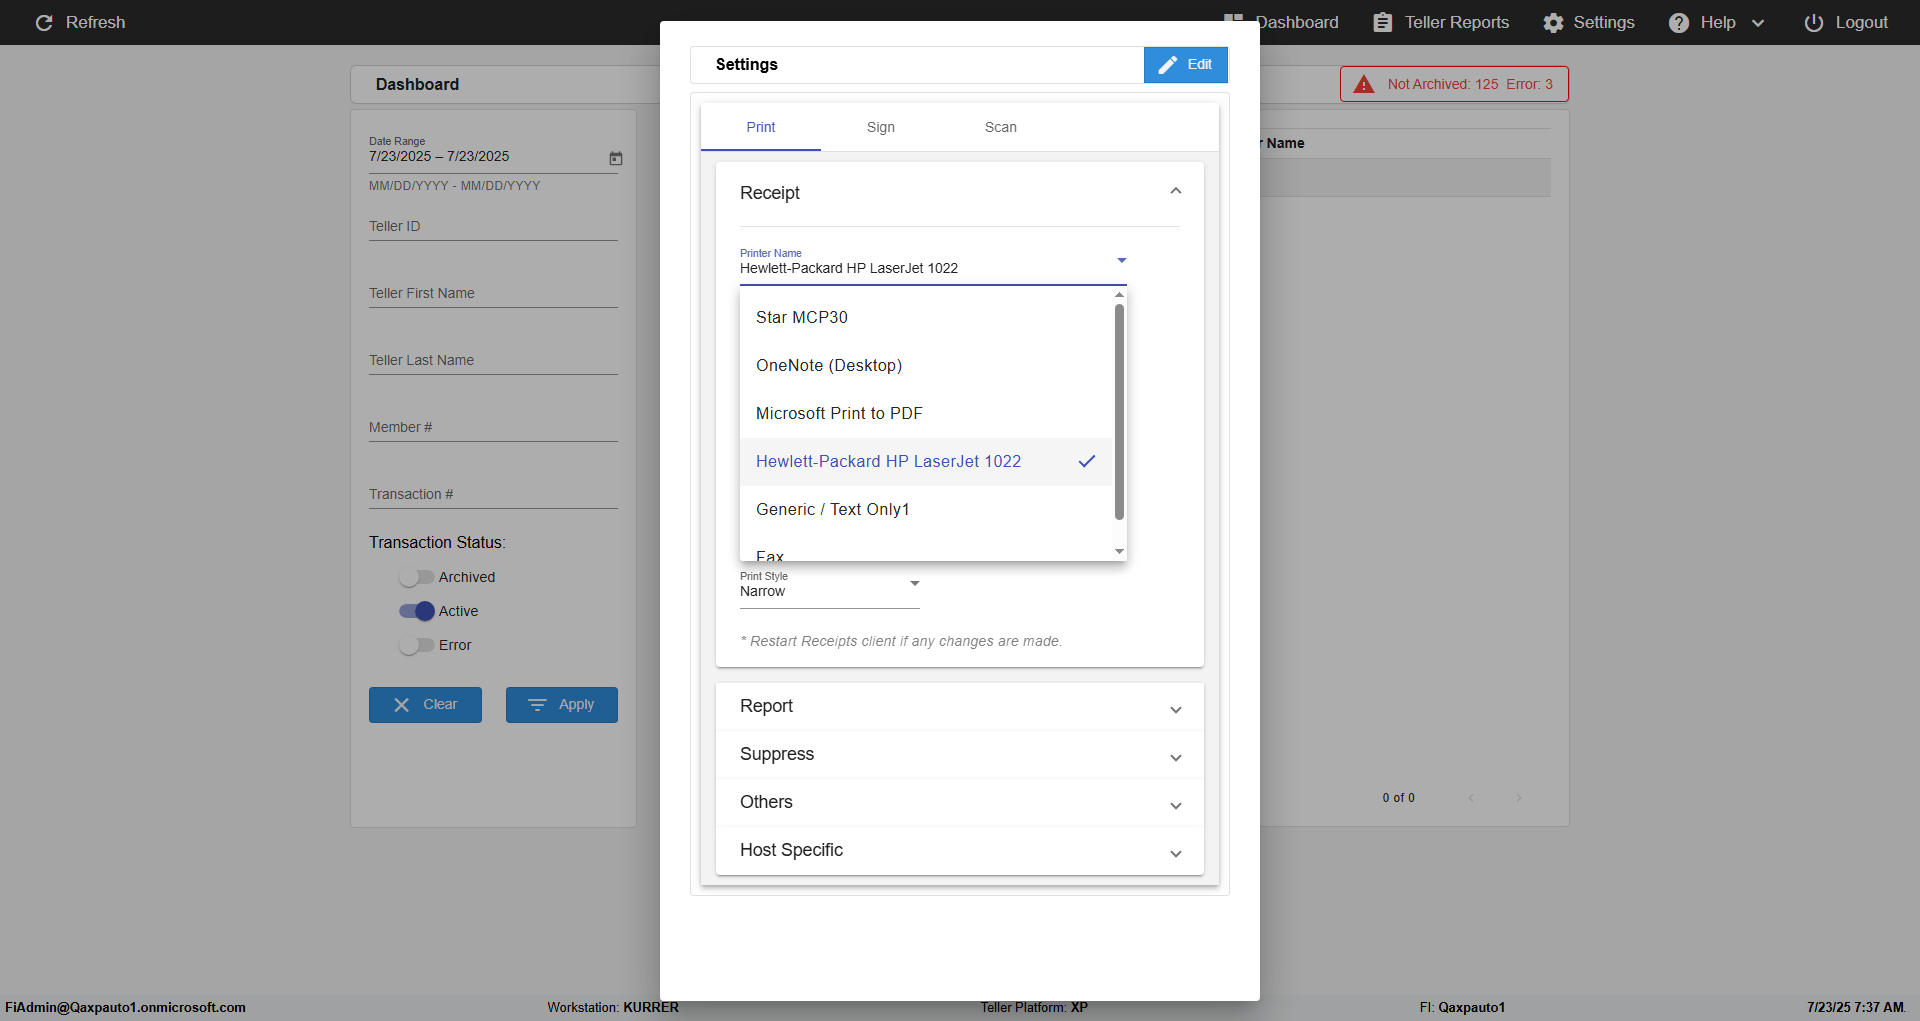Switch to the Scan tab
Screen dimensions: 1920x1021
click(1001, 127)
